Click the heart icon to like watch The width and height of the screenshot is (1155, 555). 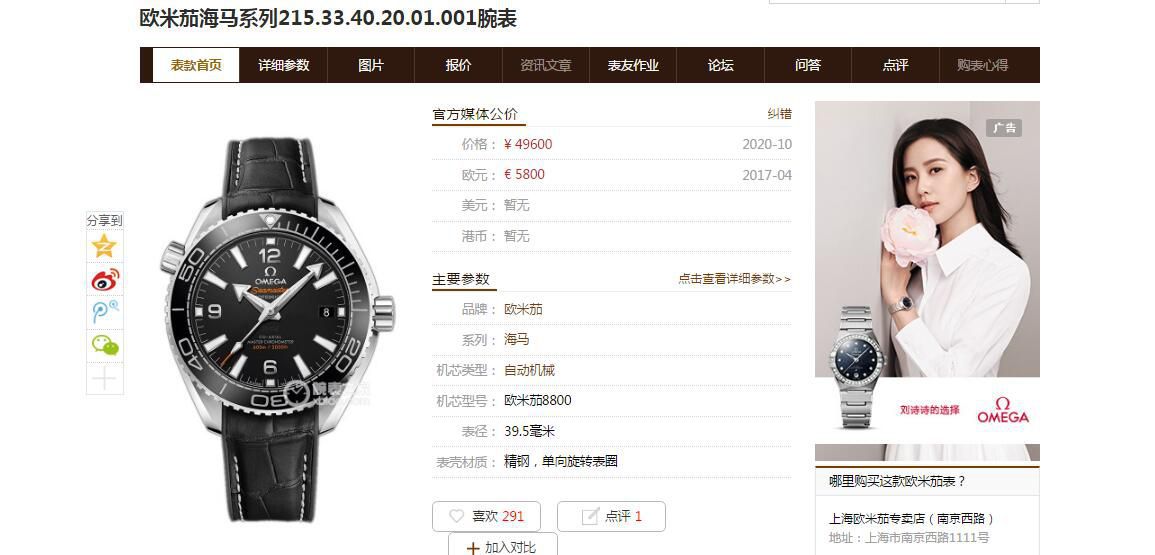(x=457, y=517)
